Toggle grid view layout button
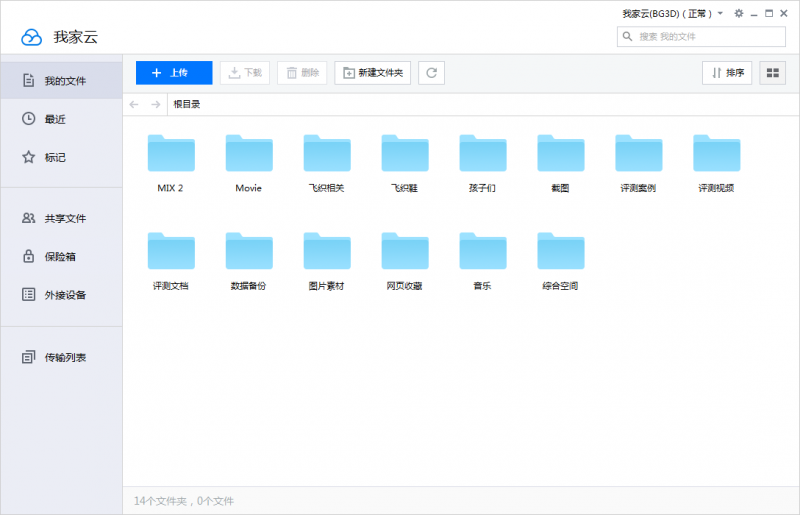The image size is (800, 515). pos(772,73)
